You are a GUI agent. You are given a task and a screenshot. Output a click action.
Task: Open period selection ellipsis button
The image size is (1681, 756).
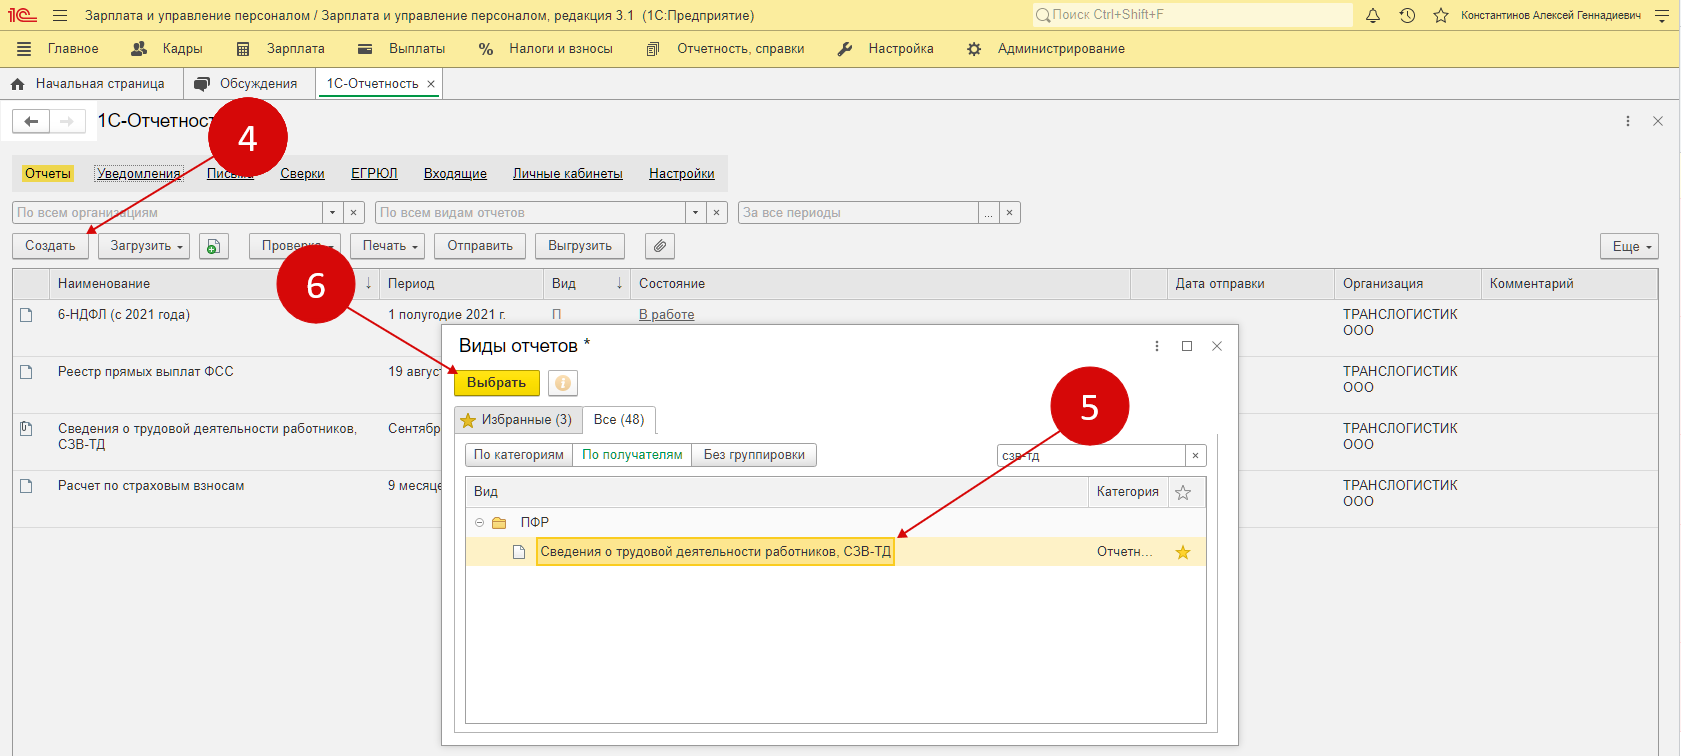(989, 213)
